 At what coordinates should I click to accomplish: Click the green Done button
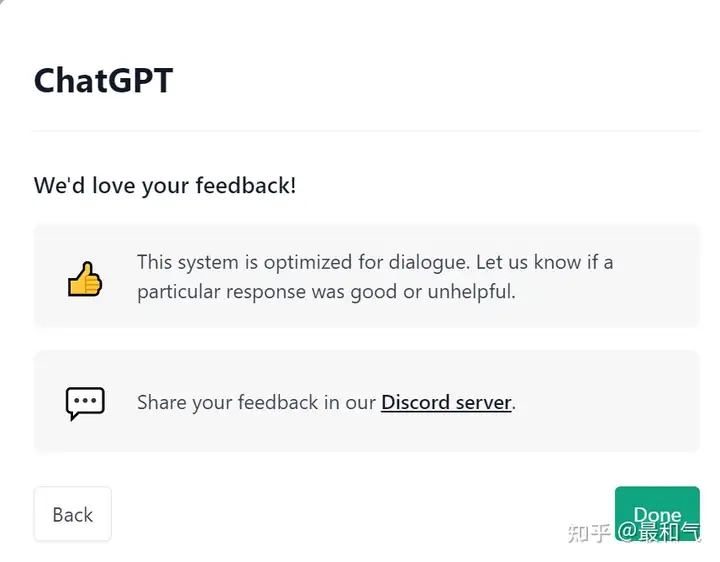click(657, 514)
